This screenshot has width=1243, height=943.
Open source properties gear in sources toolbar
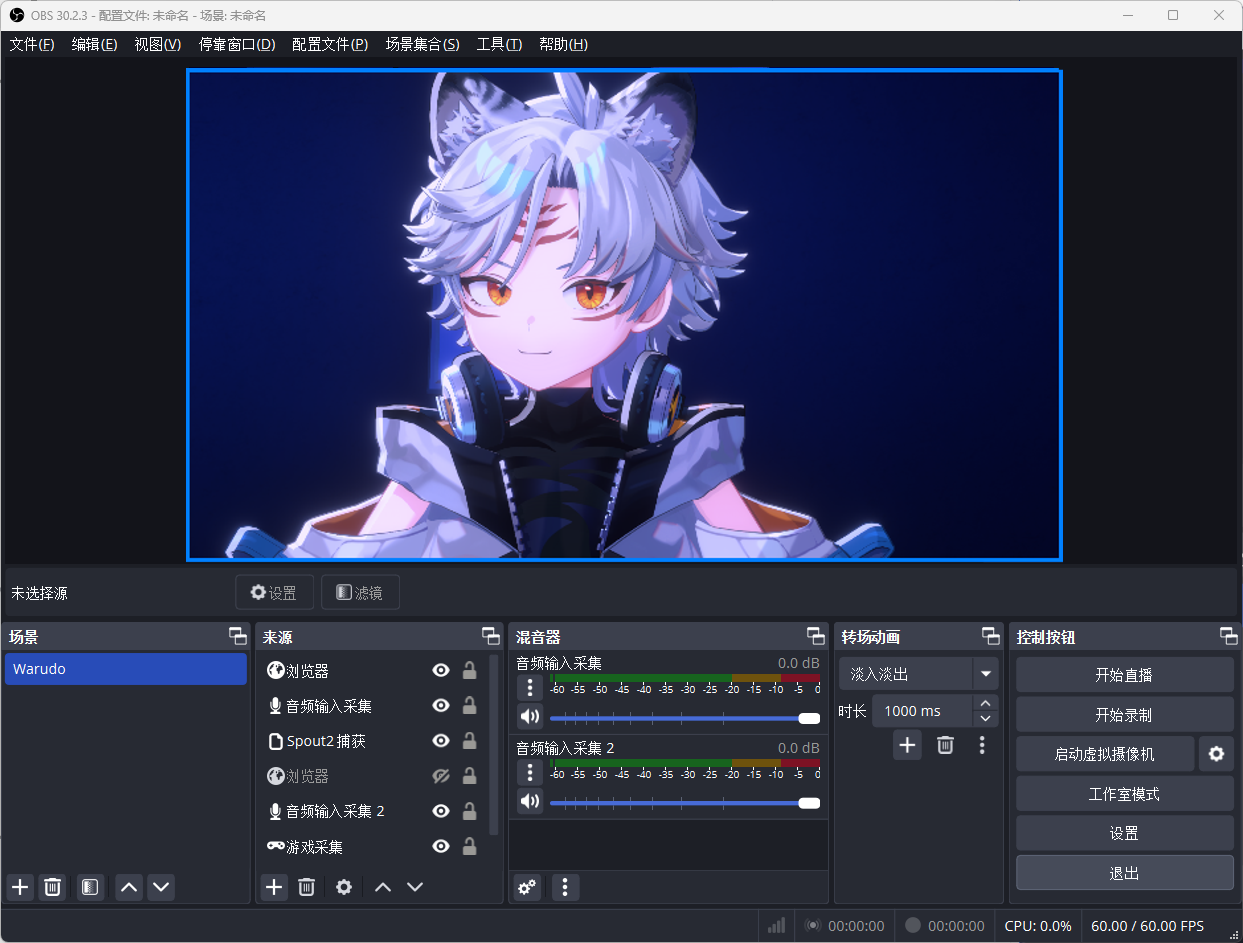point(344,887)
